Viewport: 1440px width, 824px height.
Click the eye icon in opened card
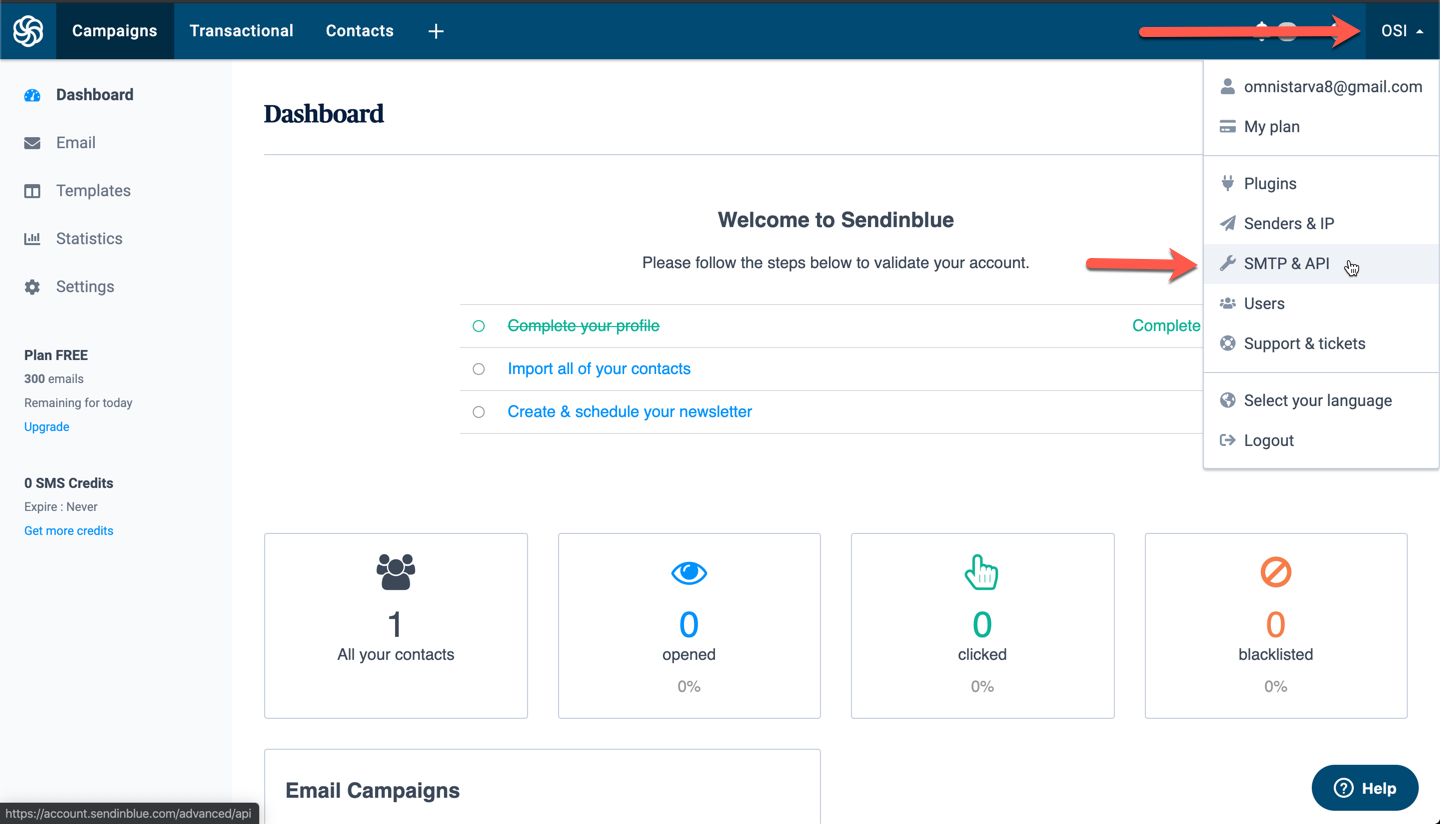689,572
